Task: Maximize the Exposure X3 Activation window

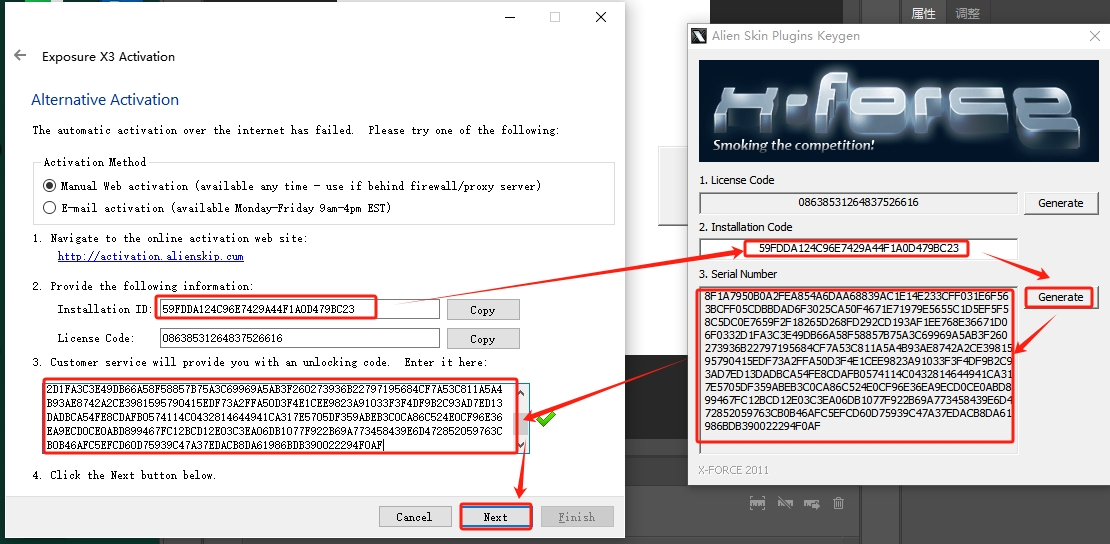Action: click(x=555, y=17)
